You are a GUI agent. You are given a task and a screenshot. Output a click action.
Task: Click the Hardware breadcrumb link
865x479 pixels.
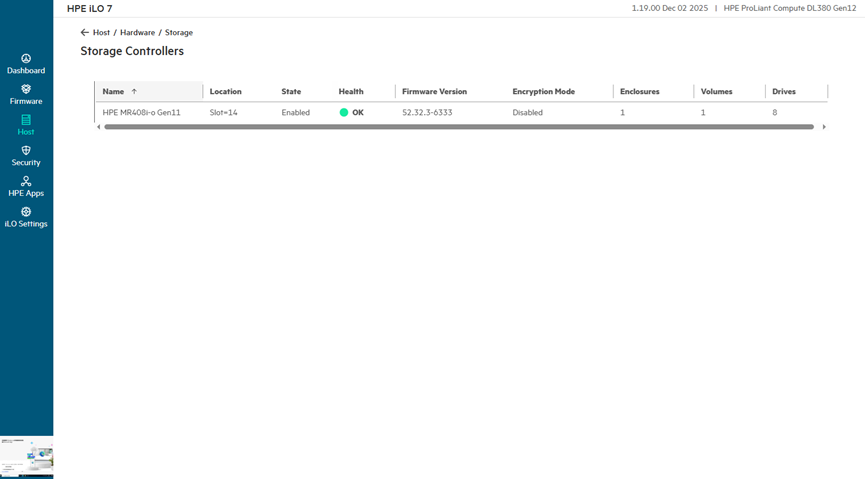137,33
